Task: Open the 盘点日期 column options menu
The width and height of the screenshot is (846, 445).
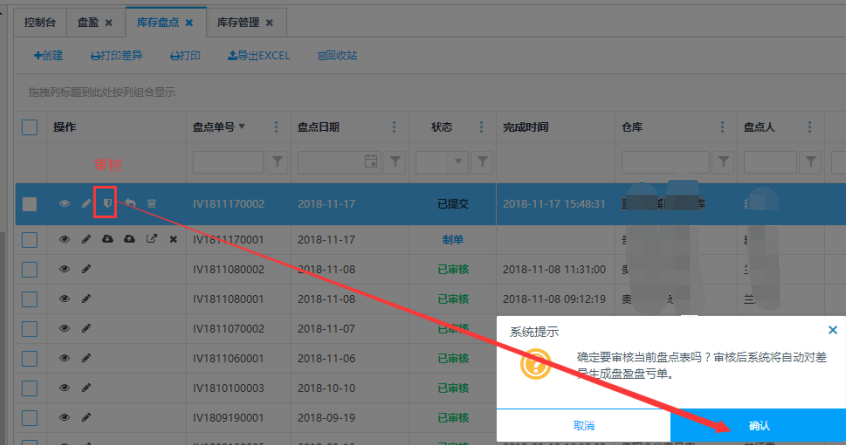Action: point(396,127)
